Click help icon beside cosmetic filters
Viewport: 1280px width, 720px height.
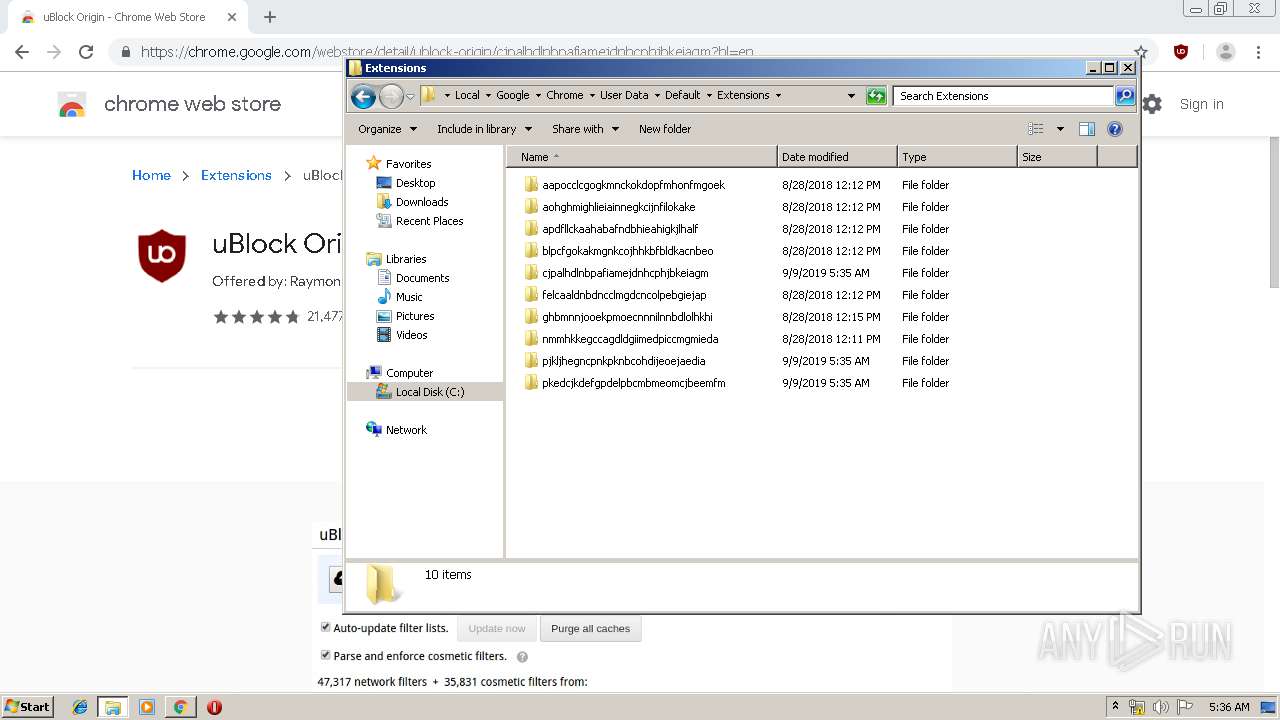tap(522, 657)
